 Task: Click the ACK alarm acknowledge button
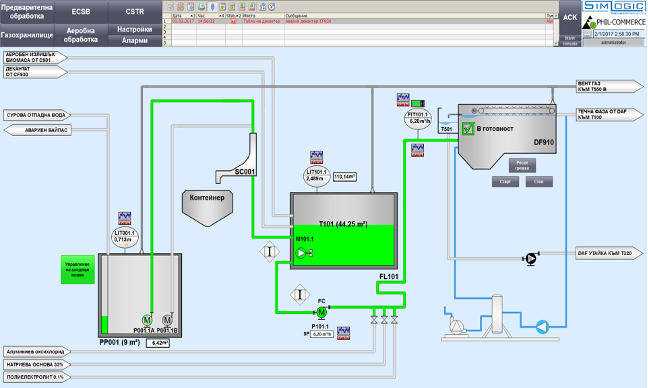(x=570, y=17)
